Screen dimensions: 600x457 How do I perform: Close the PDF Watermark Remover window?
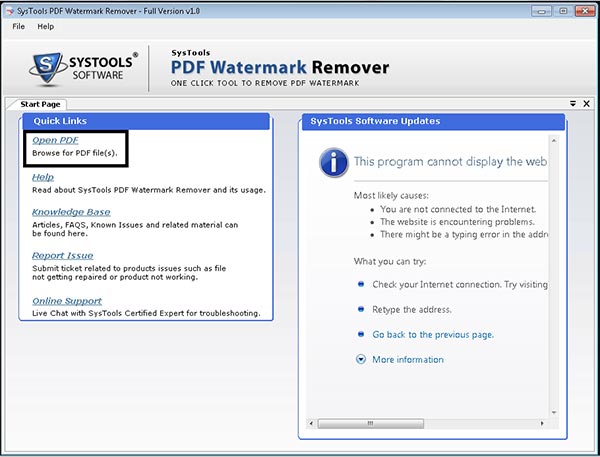(x=585, y=11)
